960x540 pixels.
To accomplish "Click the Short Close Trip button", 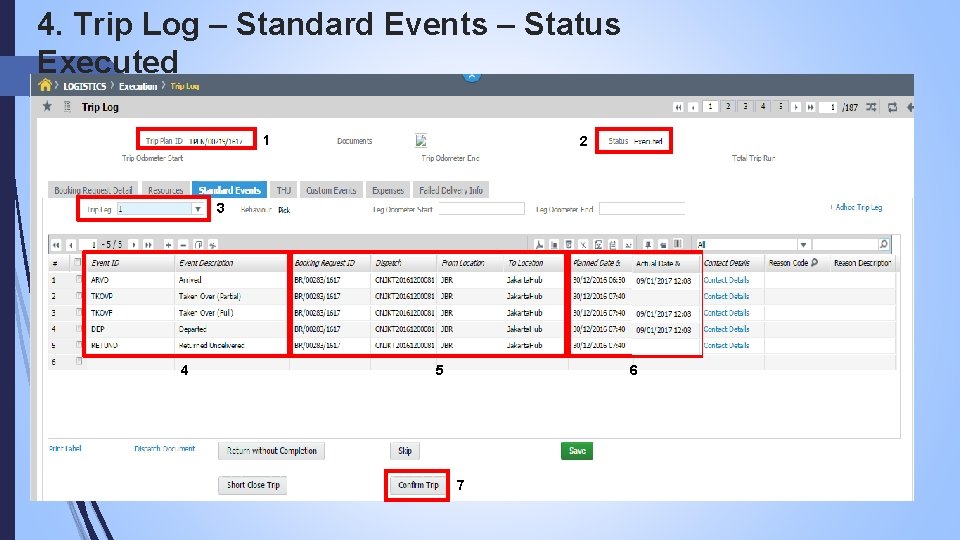I will point(253,485).
